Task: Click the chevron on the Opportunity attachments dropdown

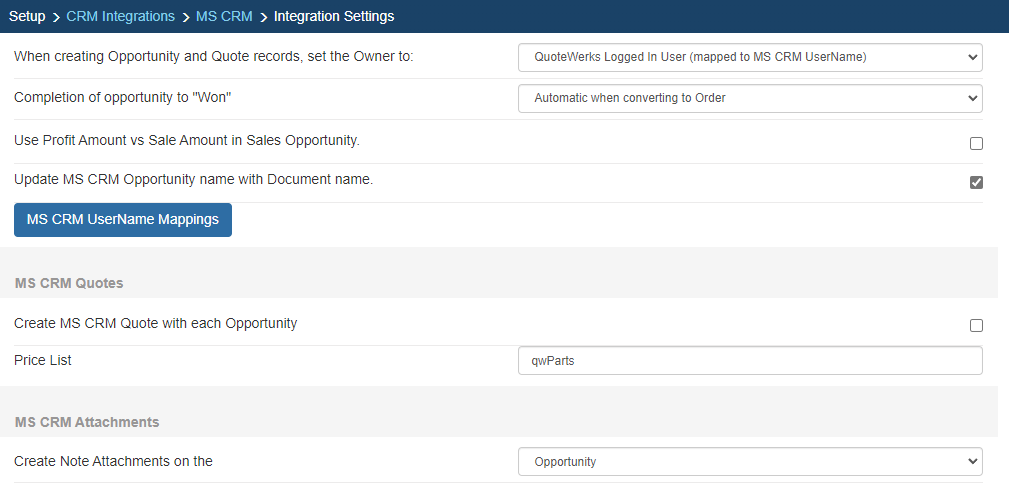Action: (972, 462)
